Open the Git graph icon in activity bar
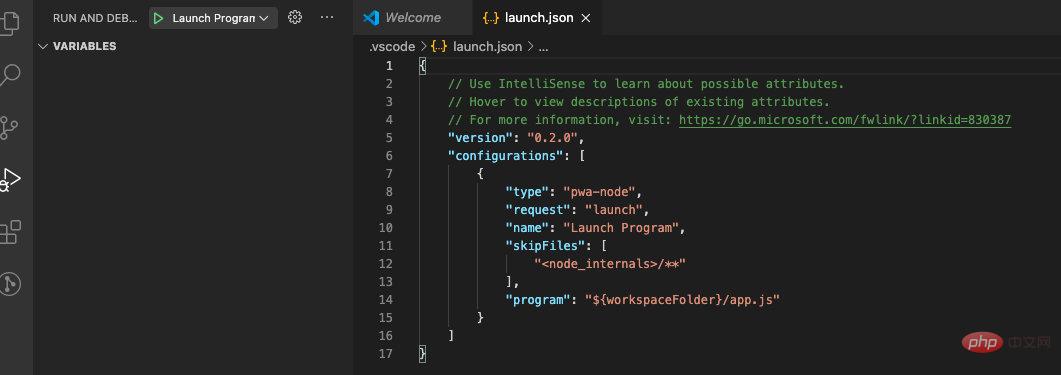1061x375 pixels. click(x=10, y=284)
